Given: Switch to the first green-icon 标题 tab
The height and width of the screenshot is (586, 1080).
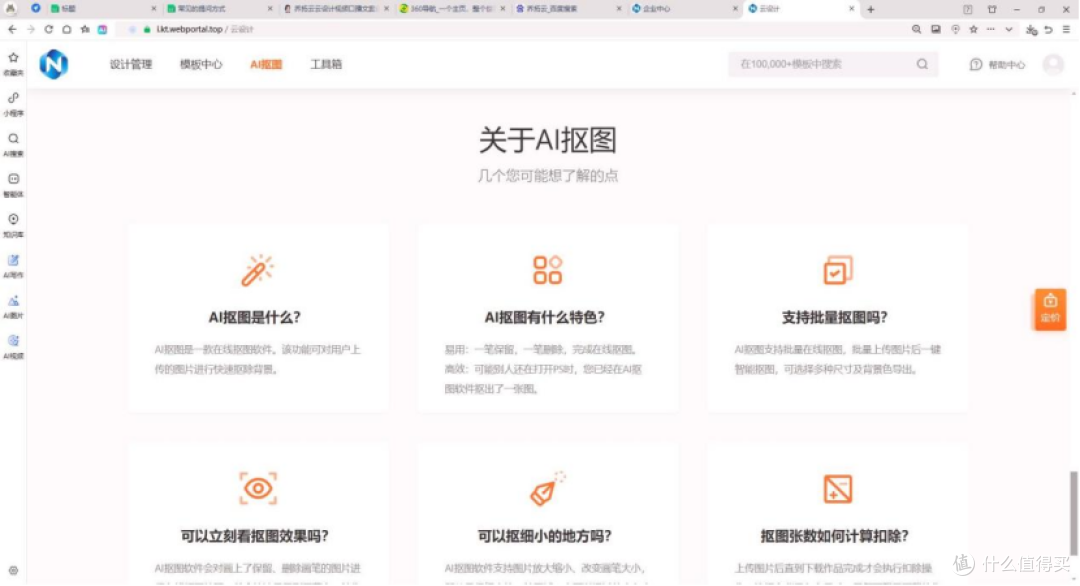Looking at the screenshot, I should tap(103, 9).
